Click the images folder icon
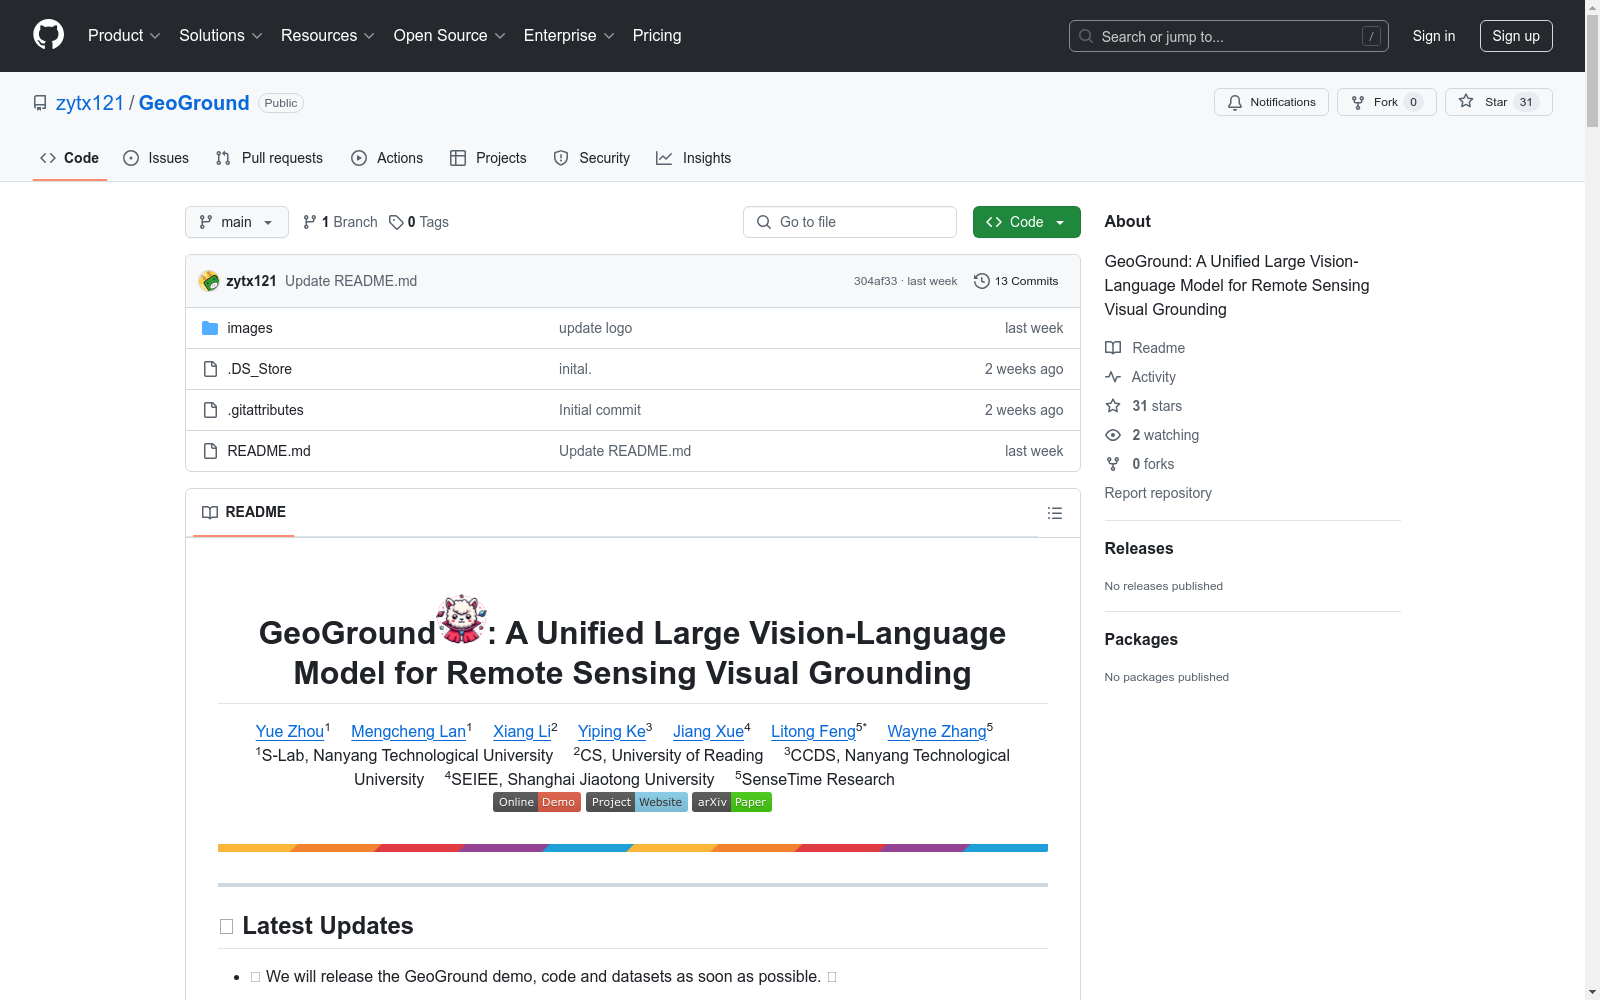 click(210, 328)
